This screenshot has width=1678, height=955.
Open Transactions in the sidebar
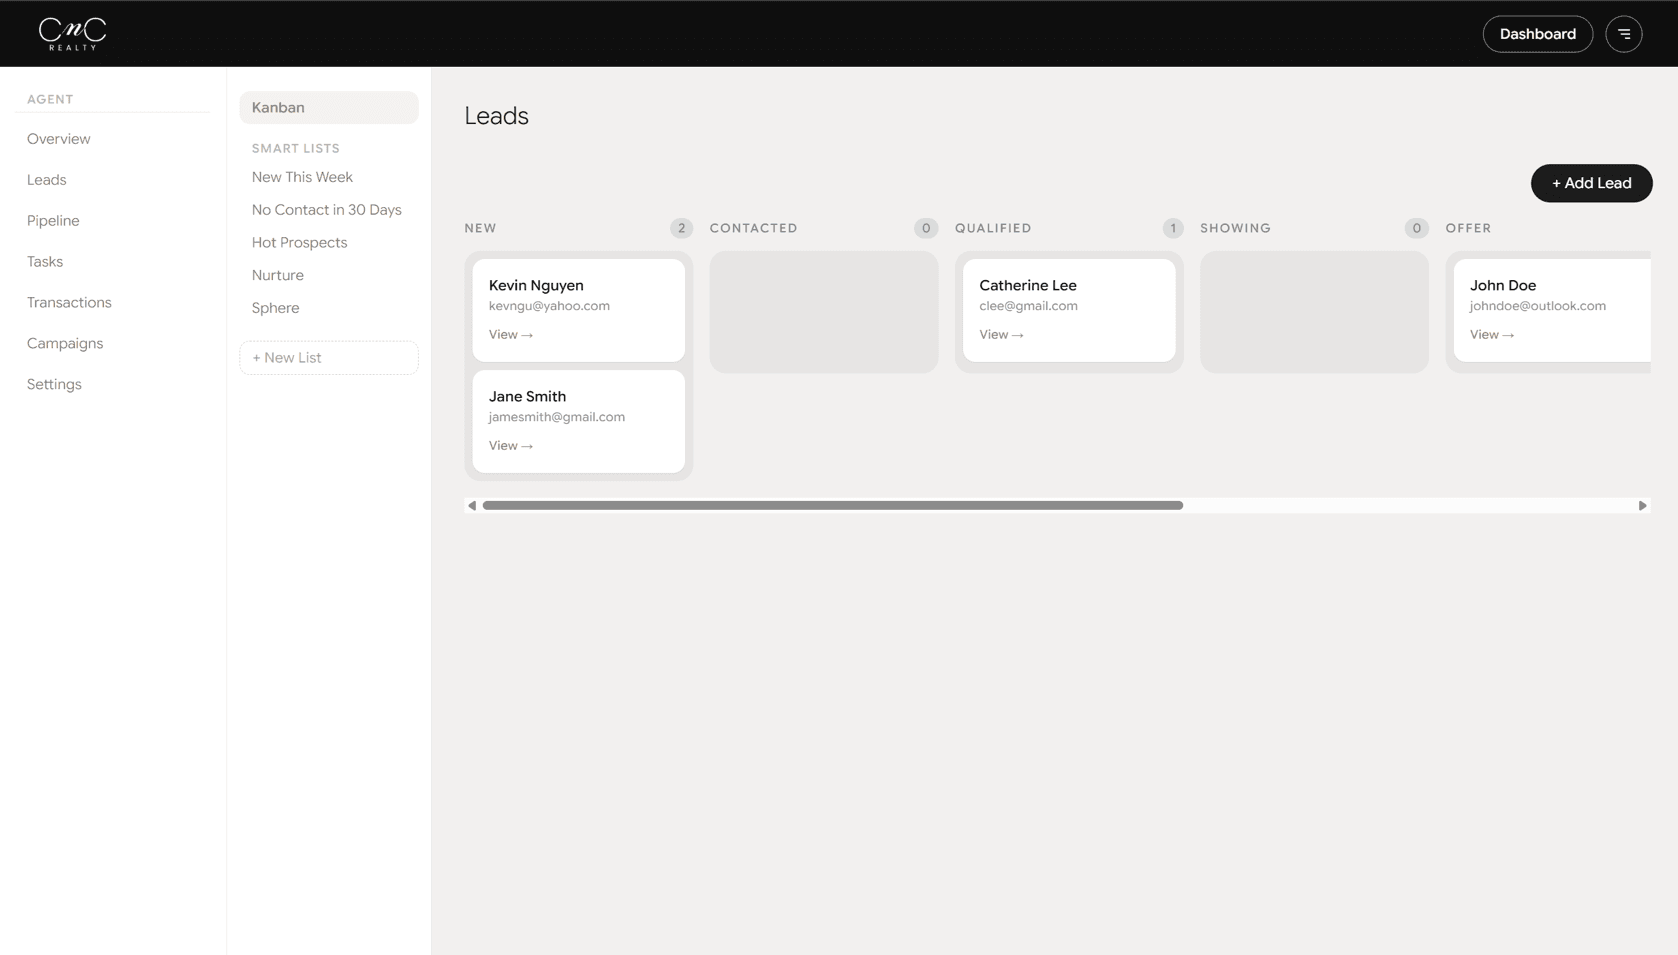69,303
